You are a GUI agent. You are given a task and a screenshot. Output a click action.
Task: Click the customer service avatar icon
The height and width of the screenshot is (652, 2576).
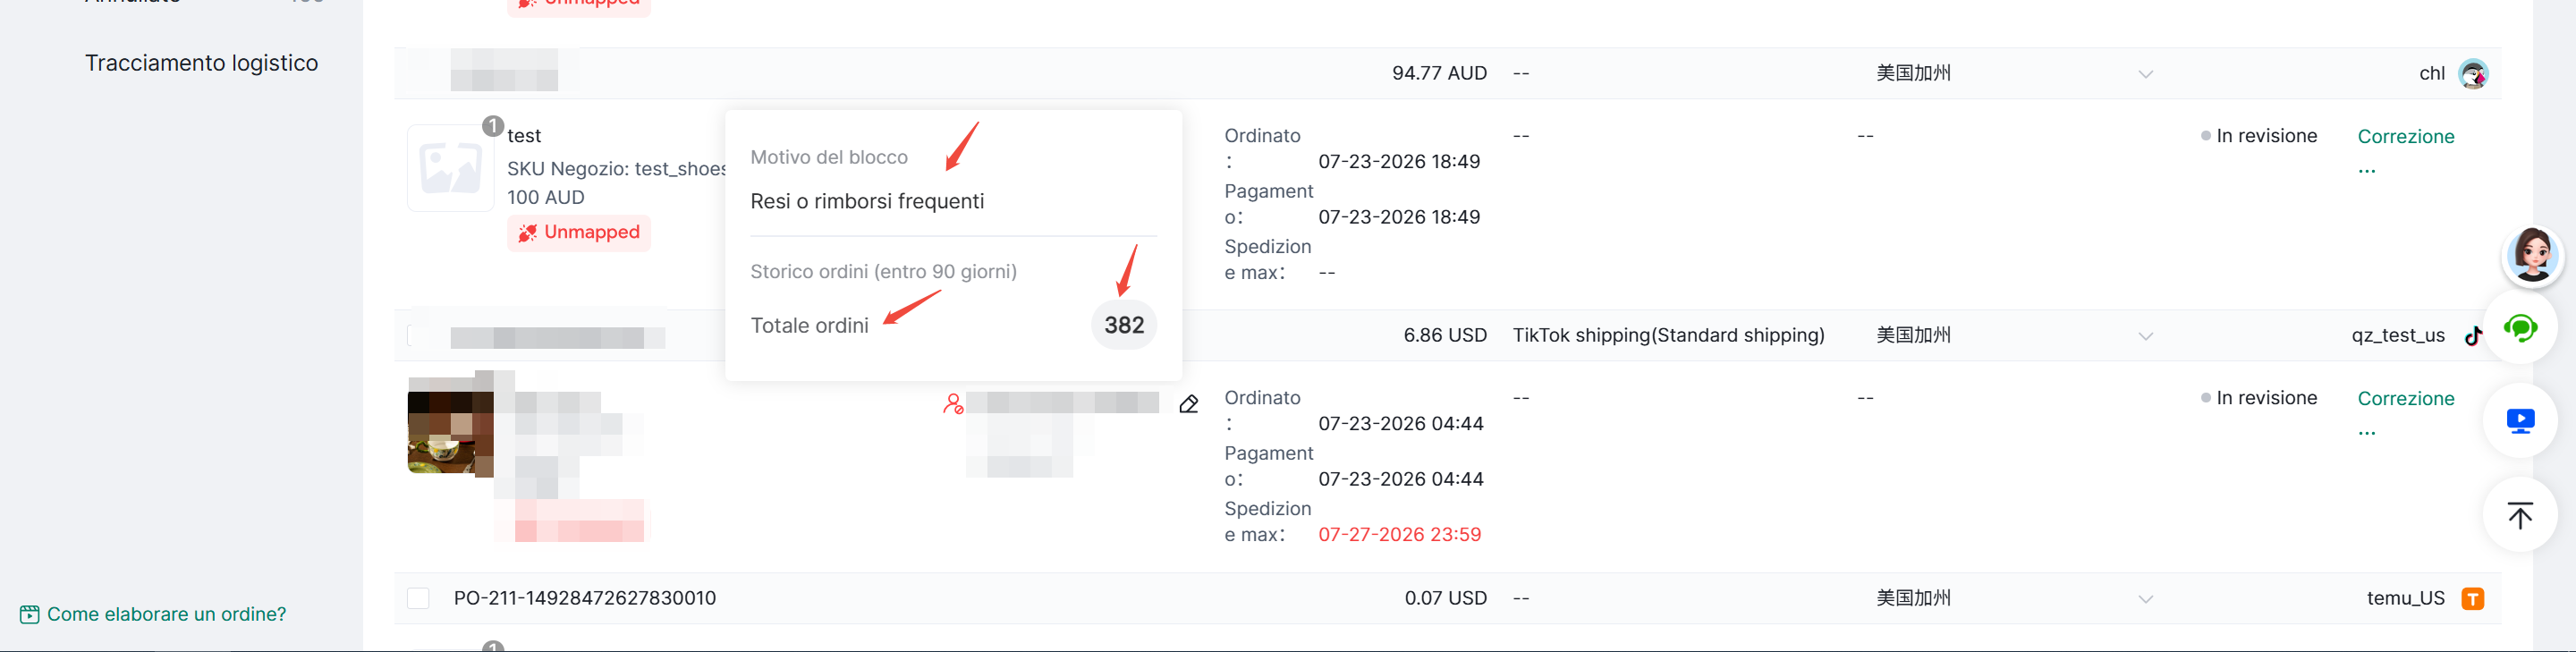(x=2531, y=254)
